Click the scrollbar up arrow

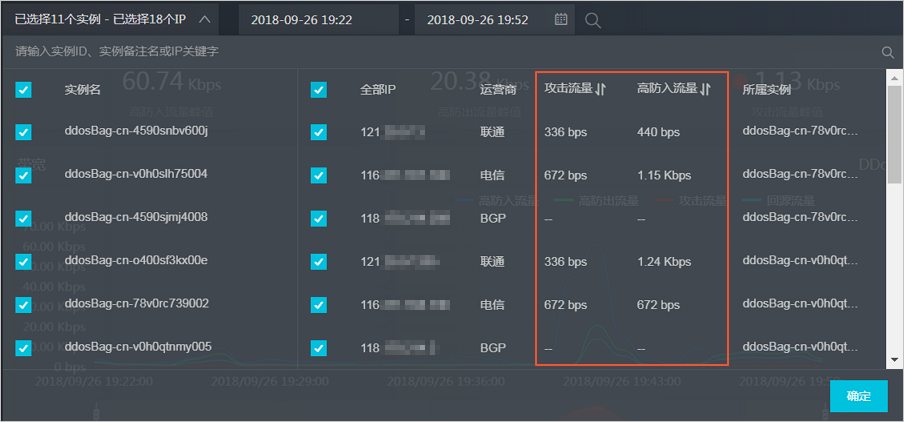tap(894, 77)
